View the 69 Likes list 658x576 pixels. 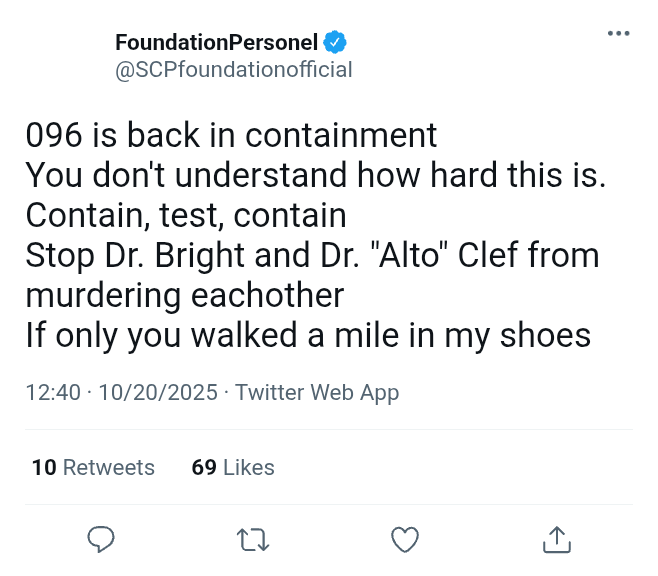click(233, 467)
